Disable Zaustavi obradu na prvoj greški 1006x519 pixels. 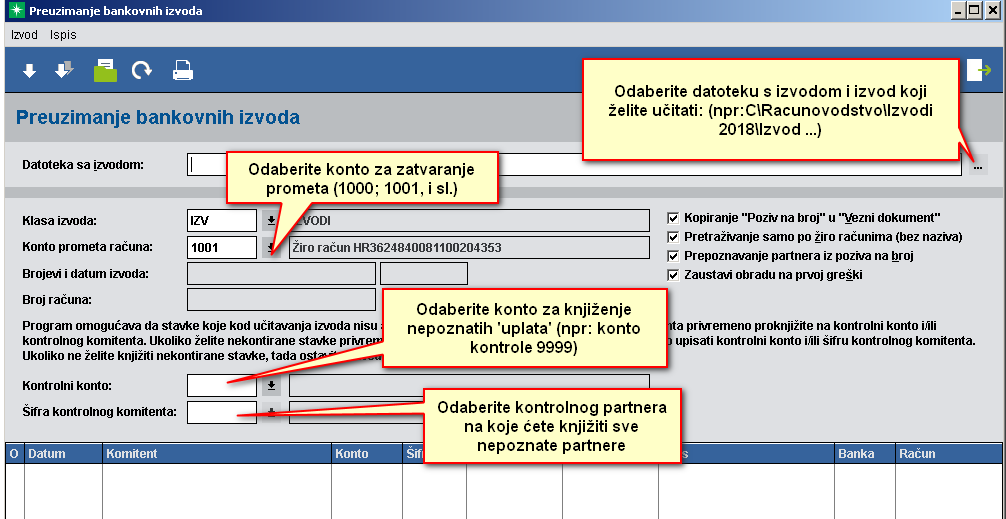(673, 275)
